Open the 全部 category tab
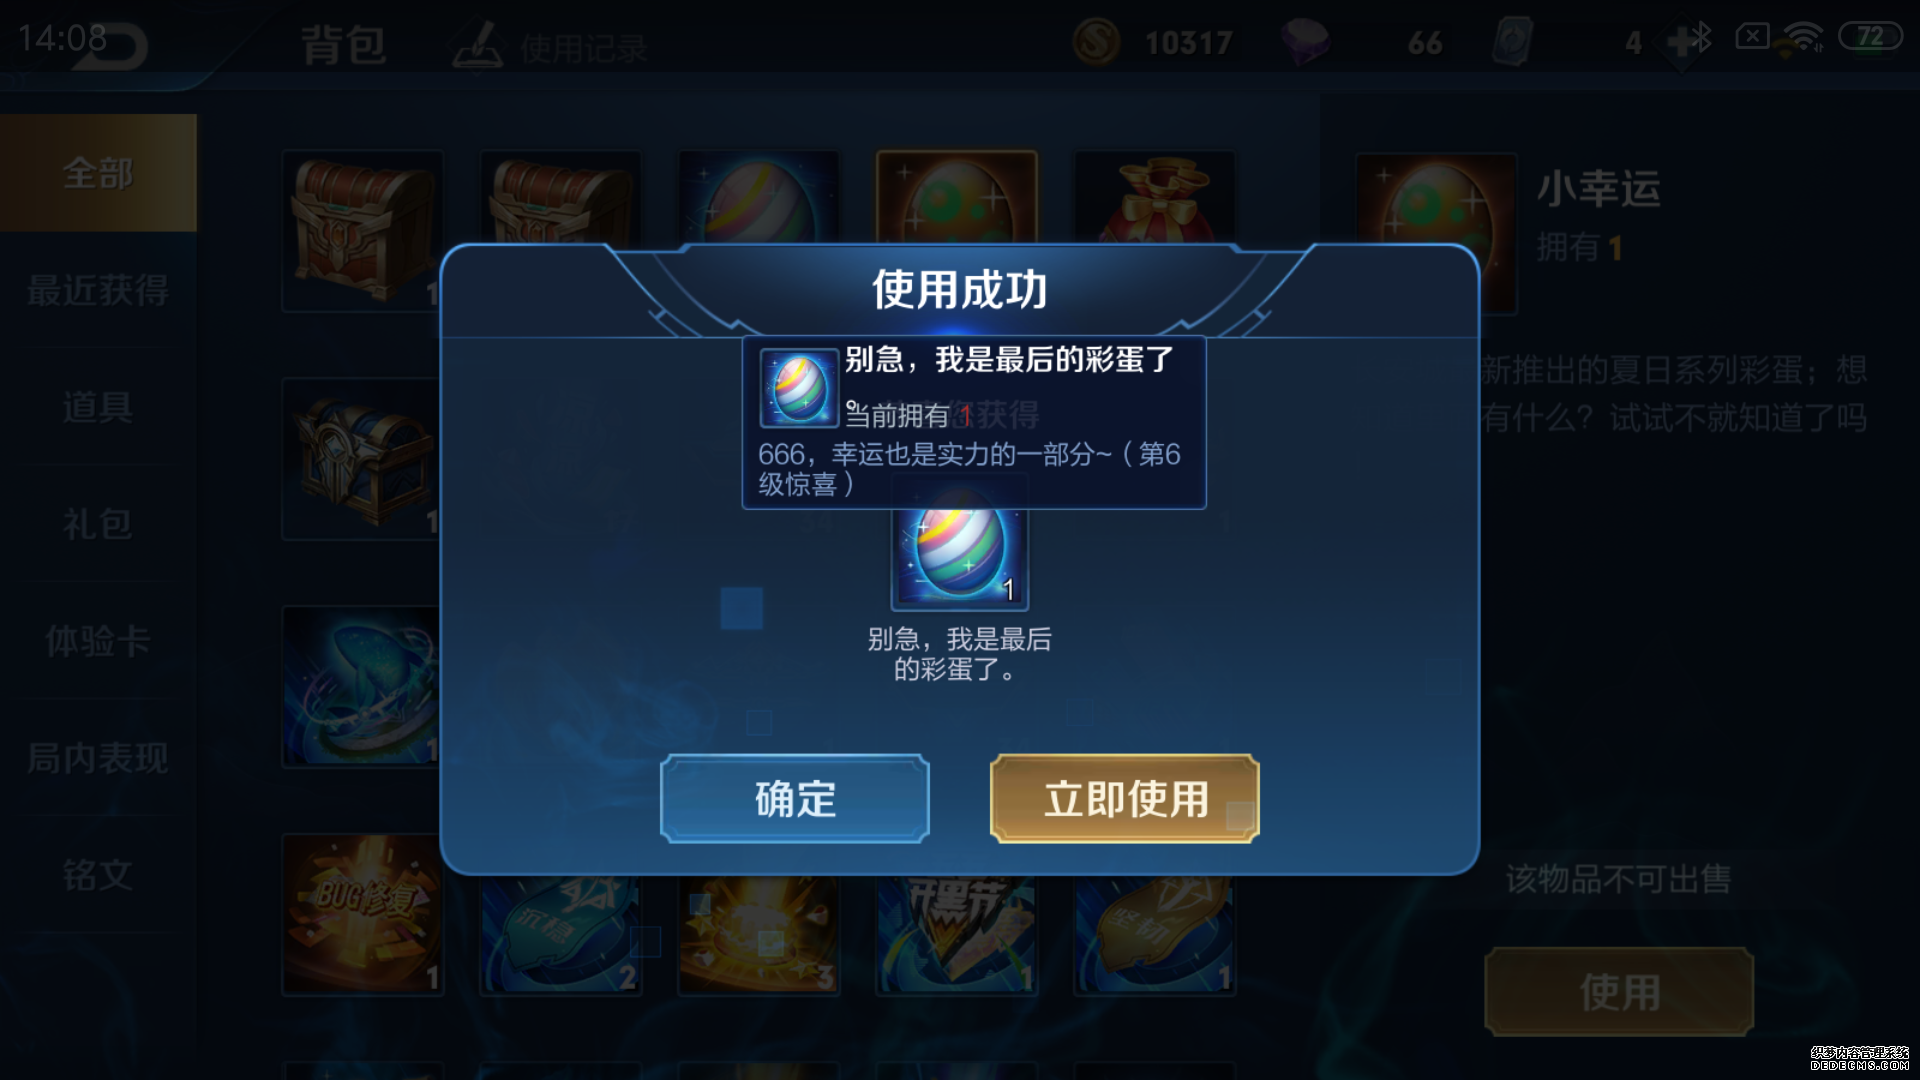Screen dimensions: 1920x1080 98,173
